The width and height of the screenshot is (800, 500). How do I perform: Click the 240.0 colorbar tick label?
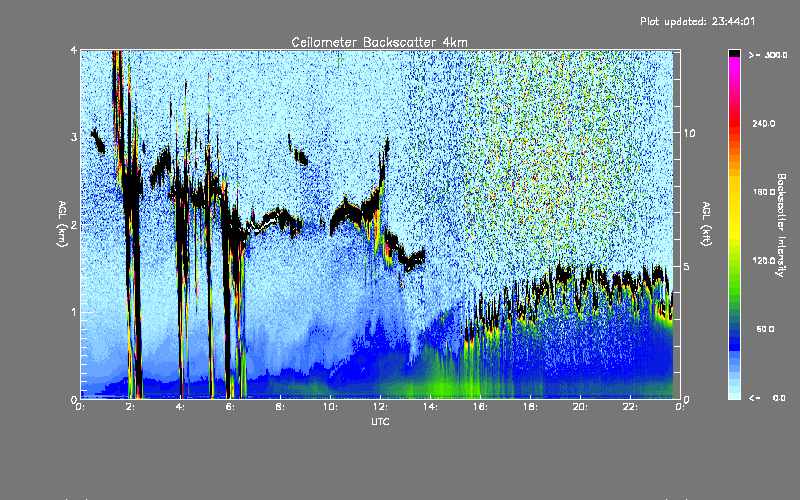point(764,123)
